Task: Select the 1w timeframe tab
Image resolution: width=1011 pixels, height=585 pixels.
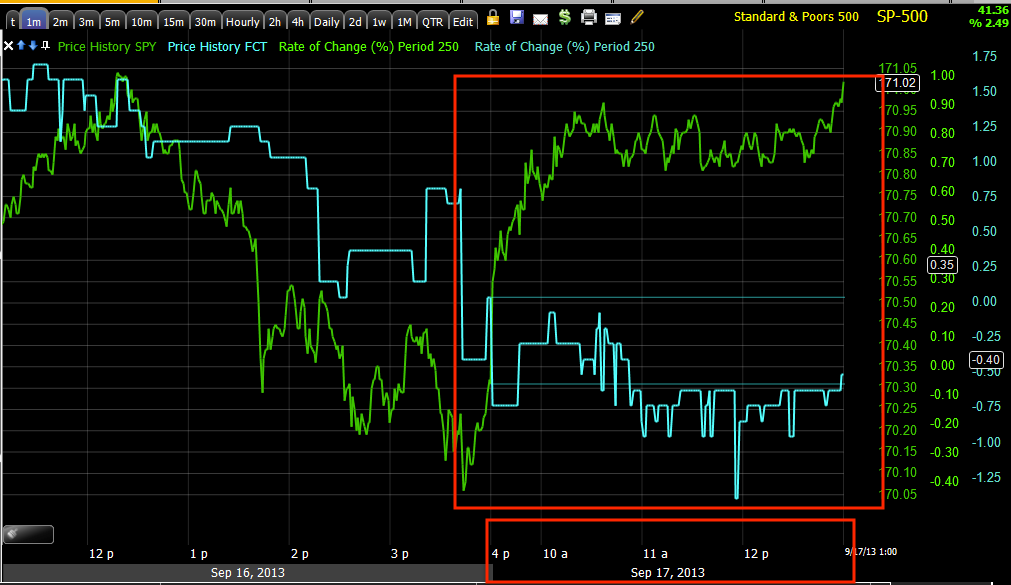Action: click(379, 21)
